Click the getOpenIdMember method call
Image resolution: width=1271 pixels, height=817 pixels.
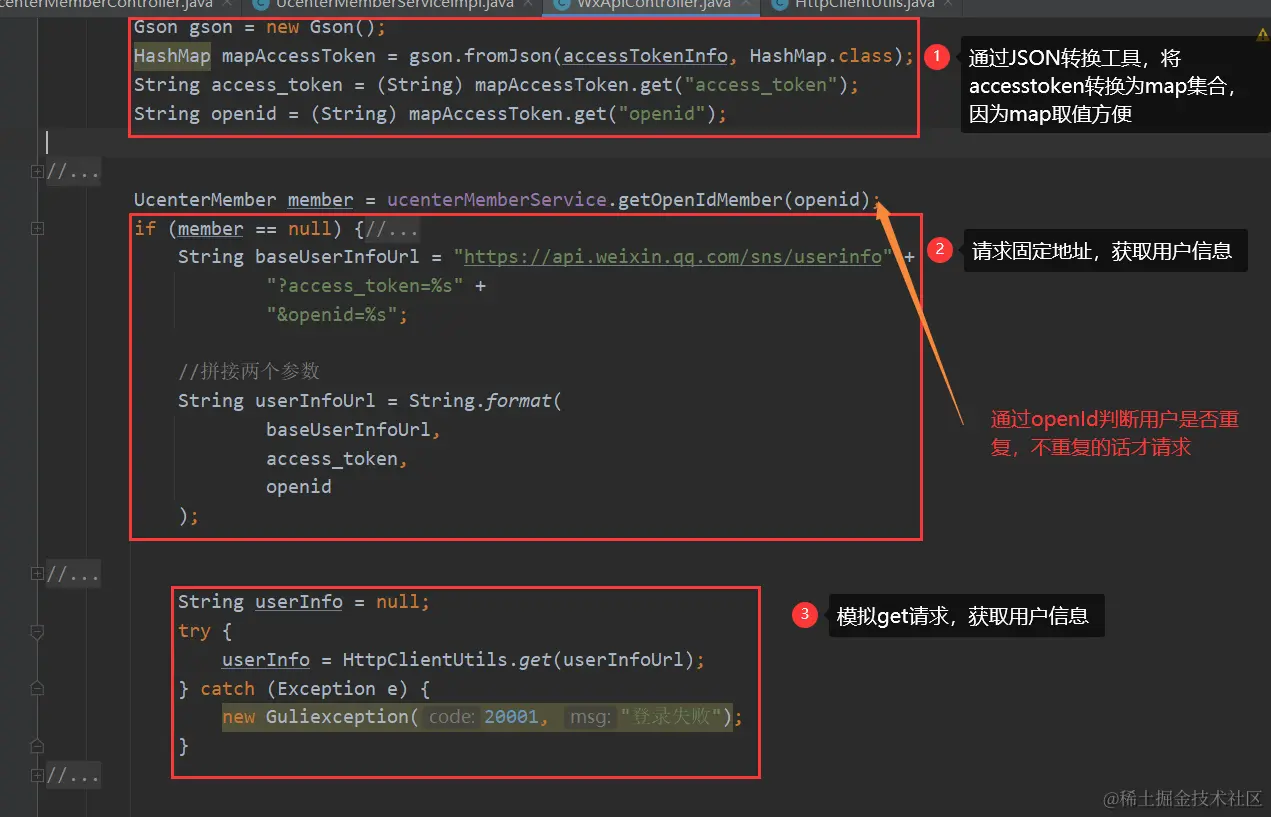(x=700, y=200)
